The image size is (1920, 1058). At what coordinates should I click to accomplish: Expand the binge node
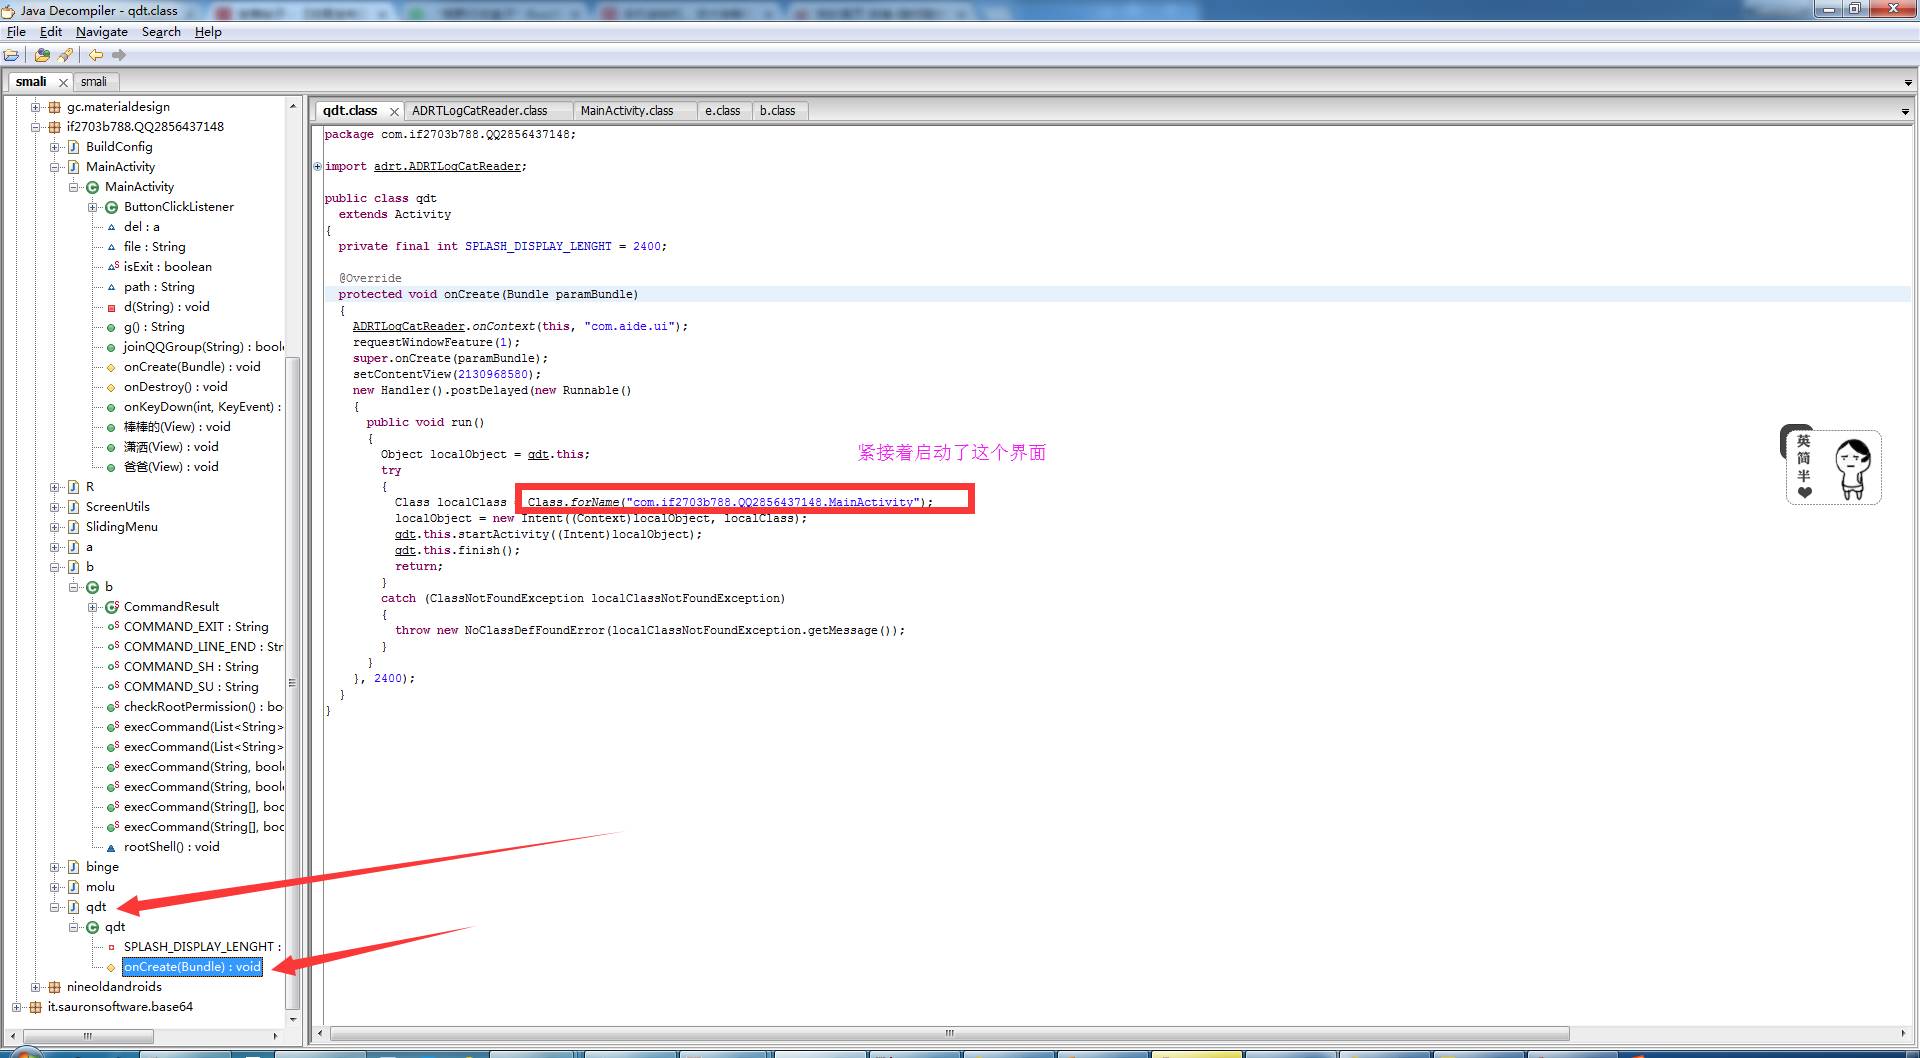(54, 867)
